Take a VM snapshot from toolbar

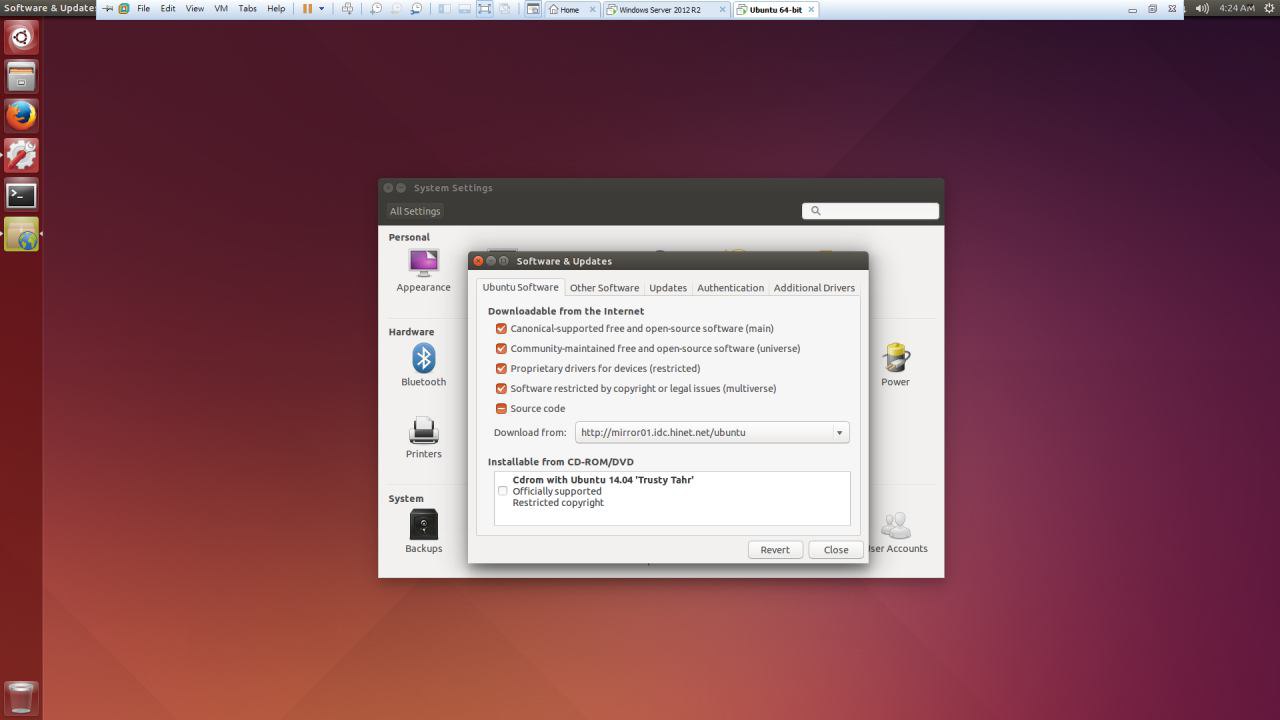[x=376, y=9]
